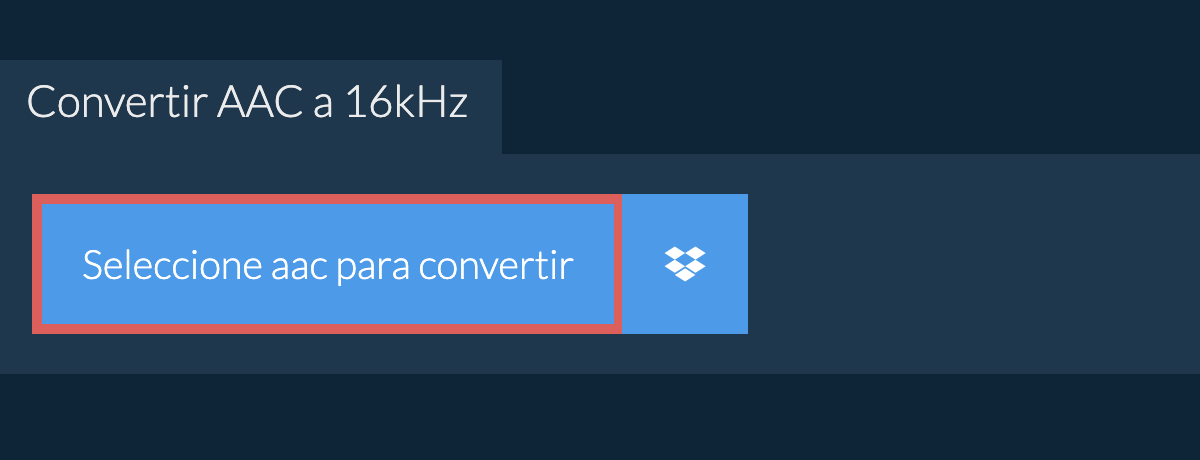The height and width of the screenshot is (460, 1200).
Task: Click the 'Convertir AAC a 16kHz' title
Action: 247,103
